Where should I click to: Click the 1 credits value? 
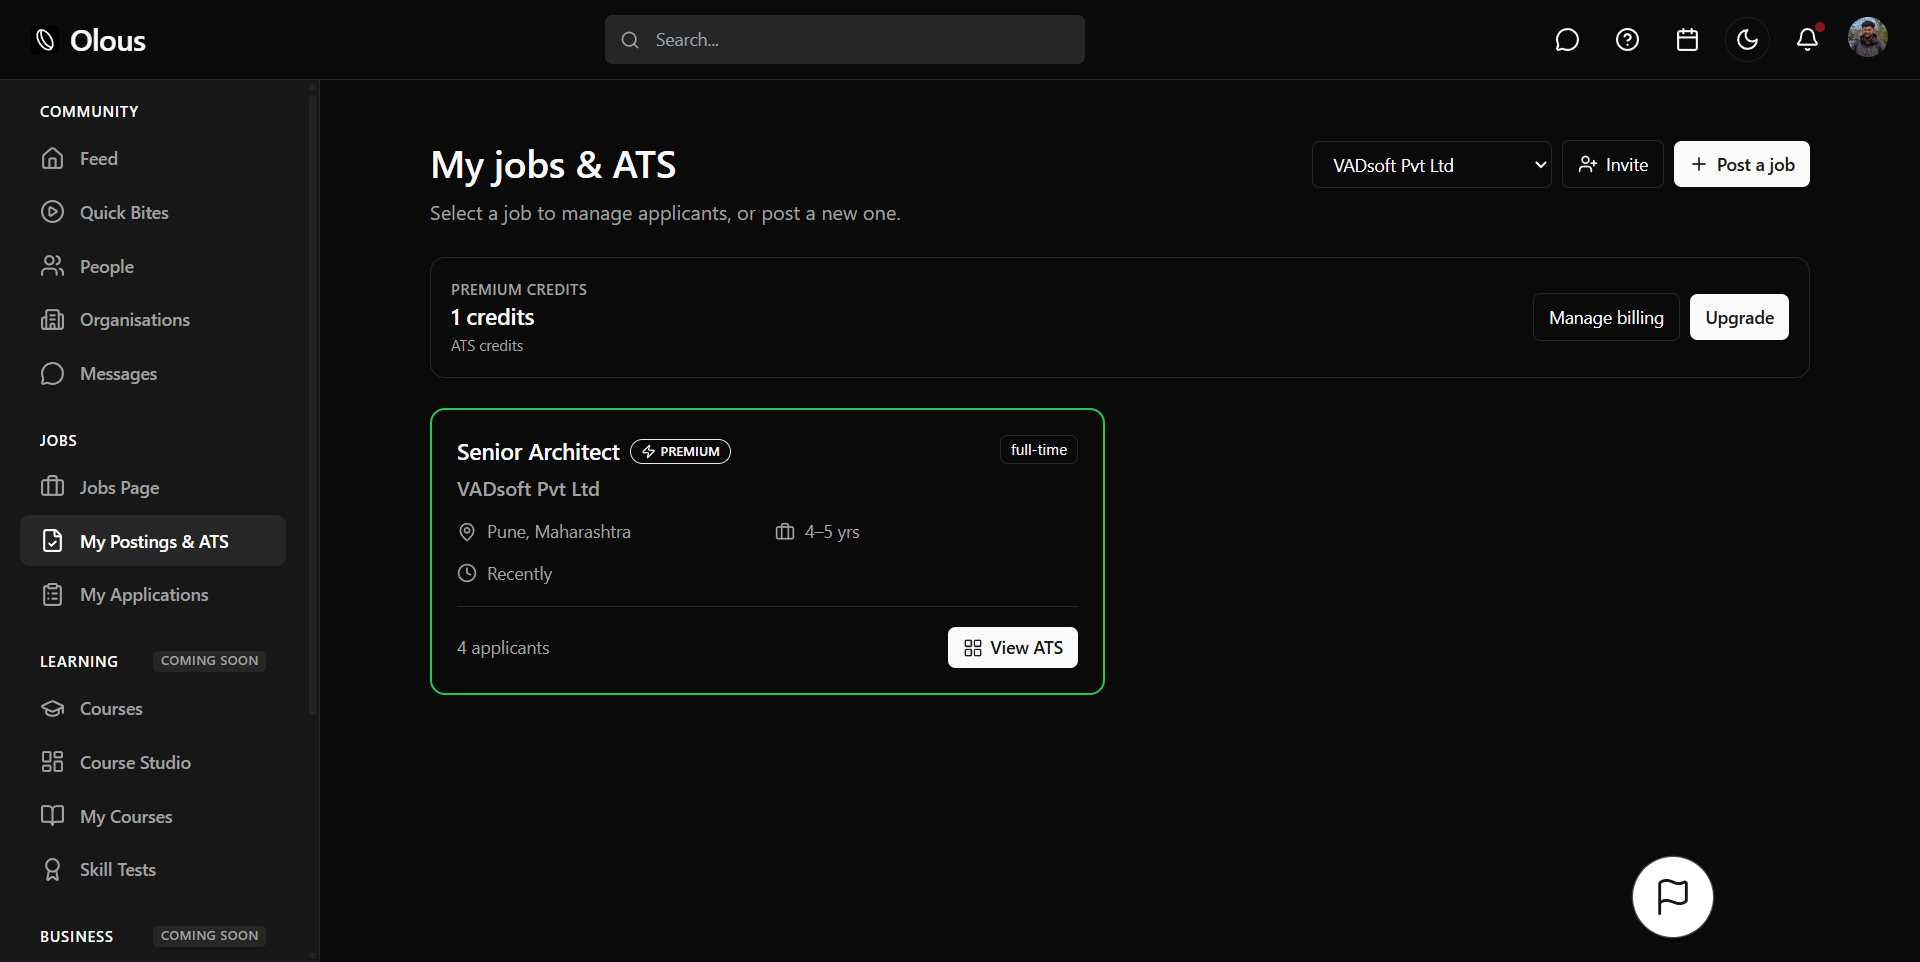(492, 317)
